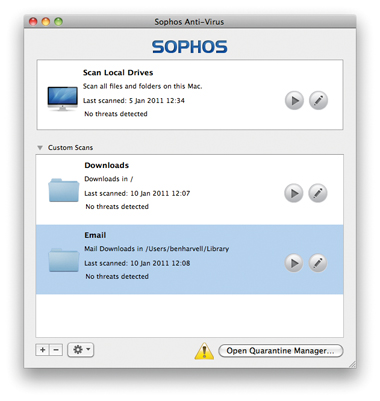Image resolution: width=380 pixels, height=401 pixels.
Task: Click 'Scan all files and folders on this Mac.'
Action: [x=142, y=86]
